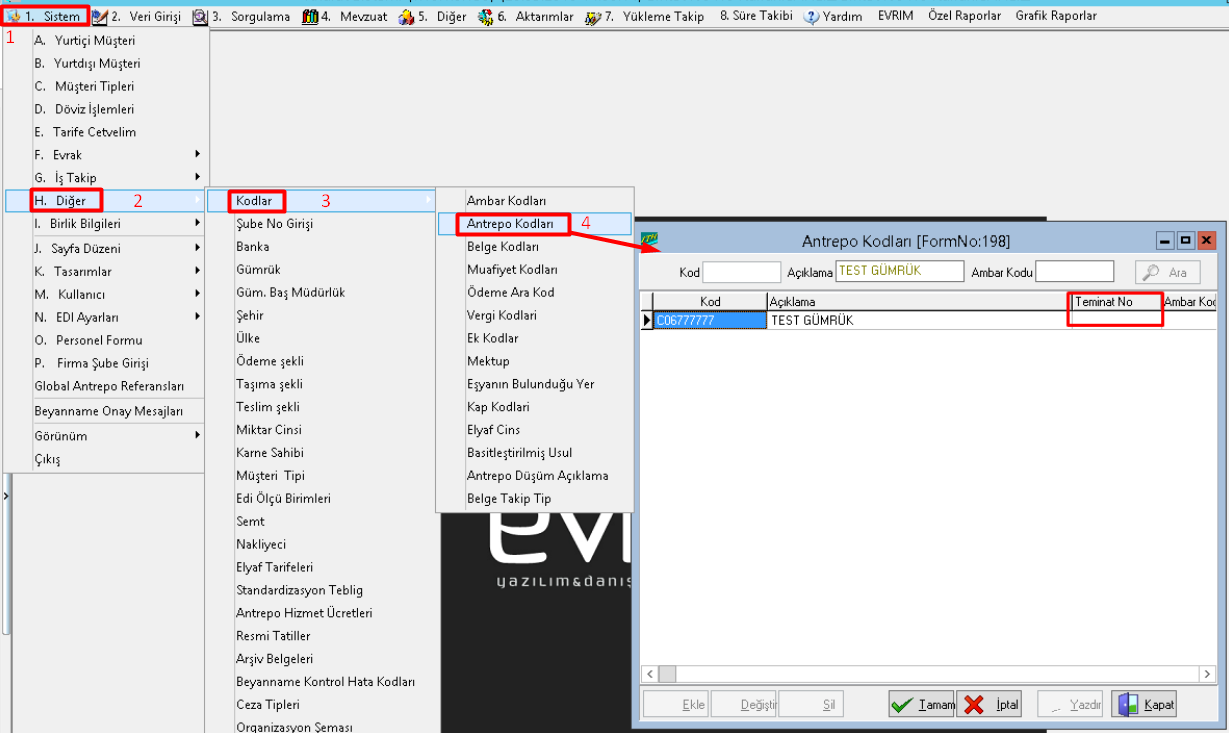1229x733 pixels.
Task: Open the 2. Veri Girişi menu
Action: [x=136, y=16]
